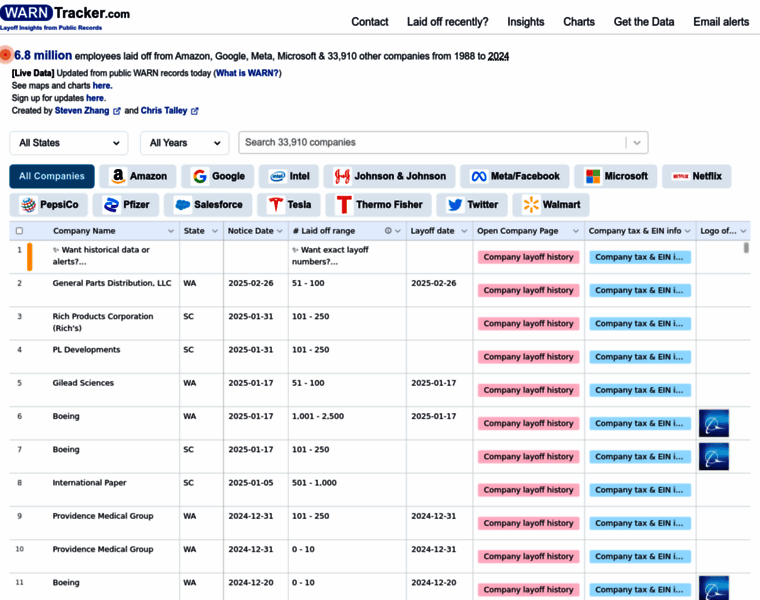Select the Google company filter
The height and width of the screenshot is (600, 760).
click(218, 176)
